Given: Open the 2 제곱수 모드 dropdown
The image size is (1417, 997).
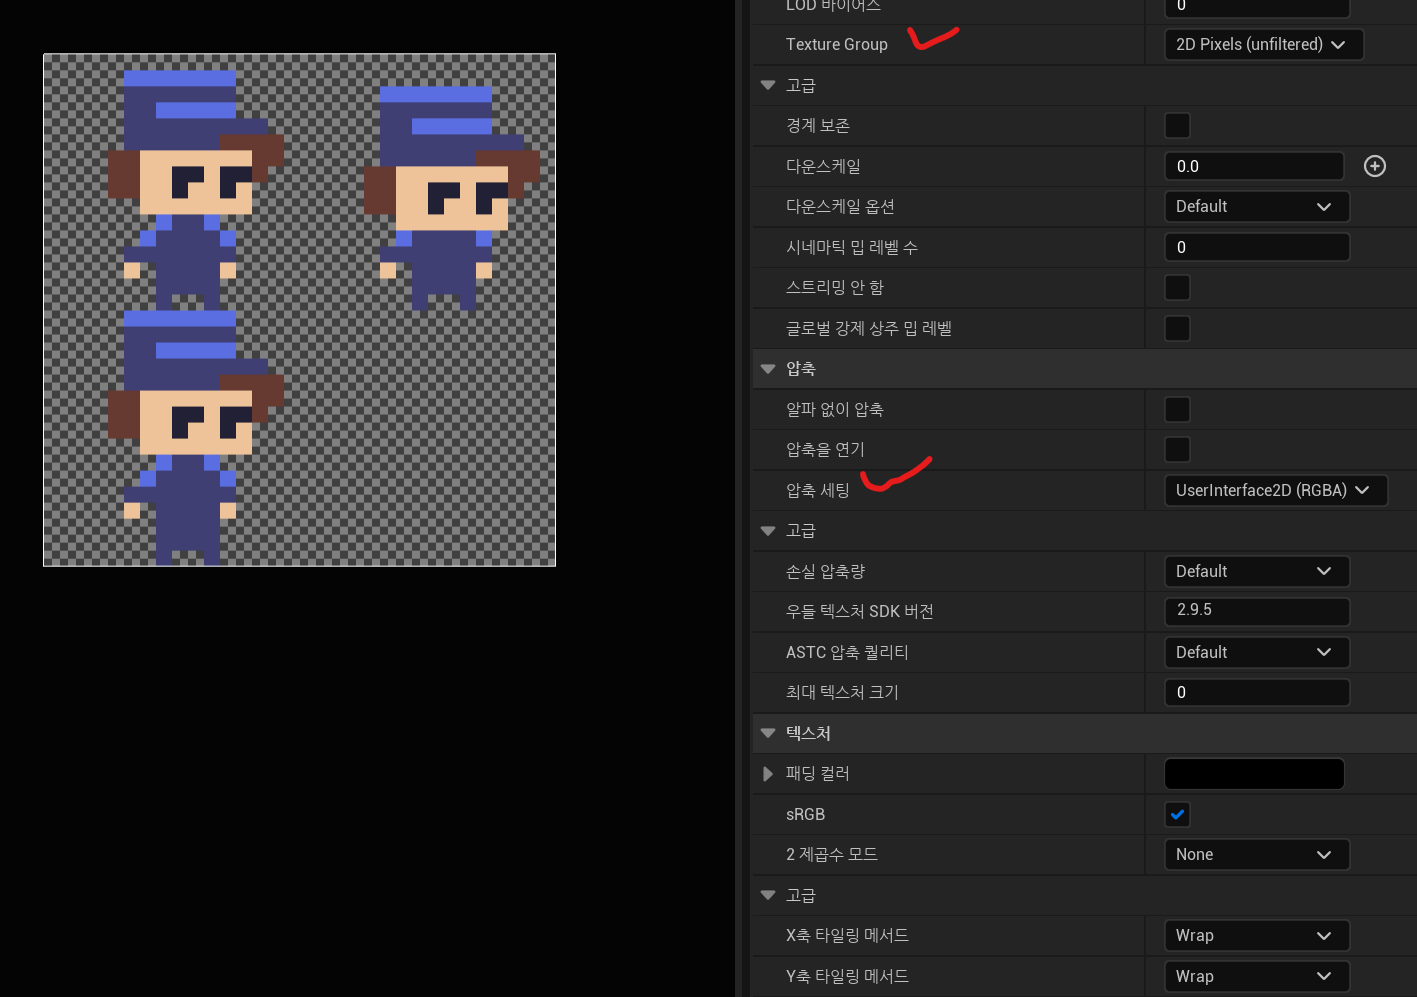Looking at the screenshot, I should tap(1257, 855).
